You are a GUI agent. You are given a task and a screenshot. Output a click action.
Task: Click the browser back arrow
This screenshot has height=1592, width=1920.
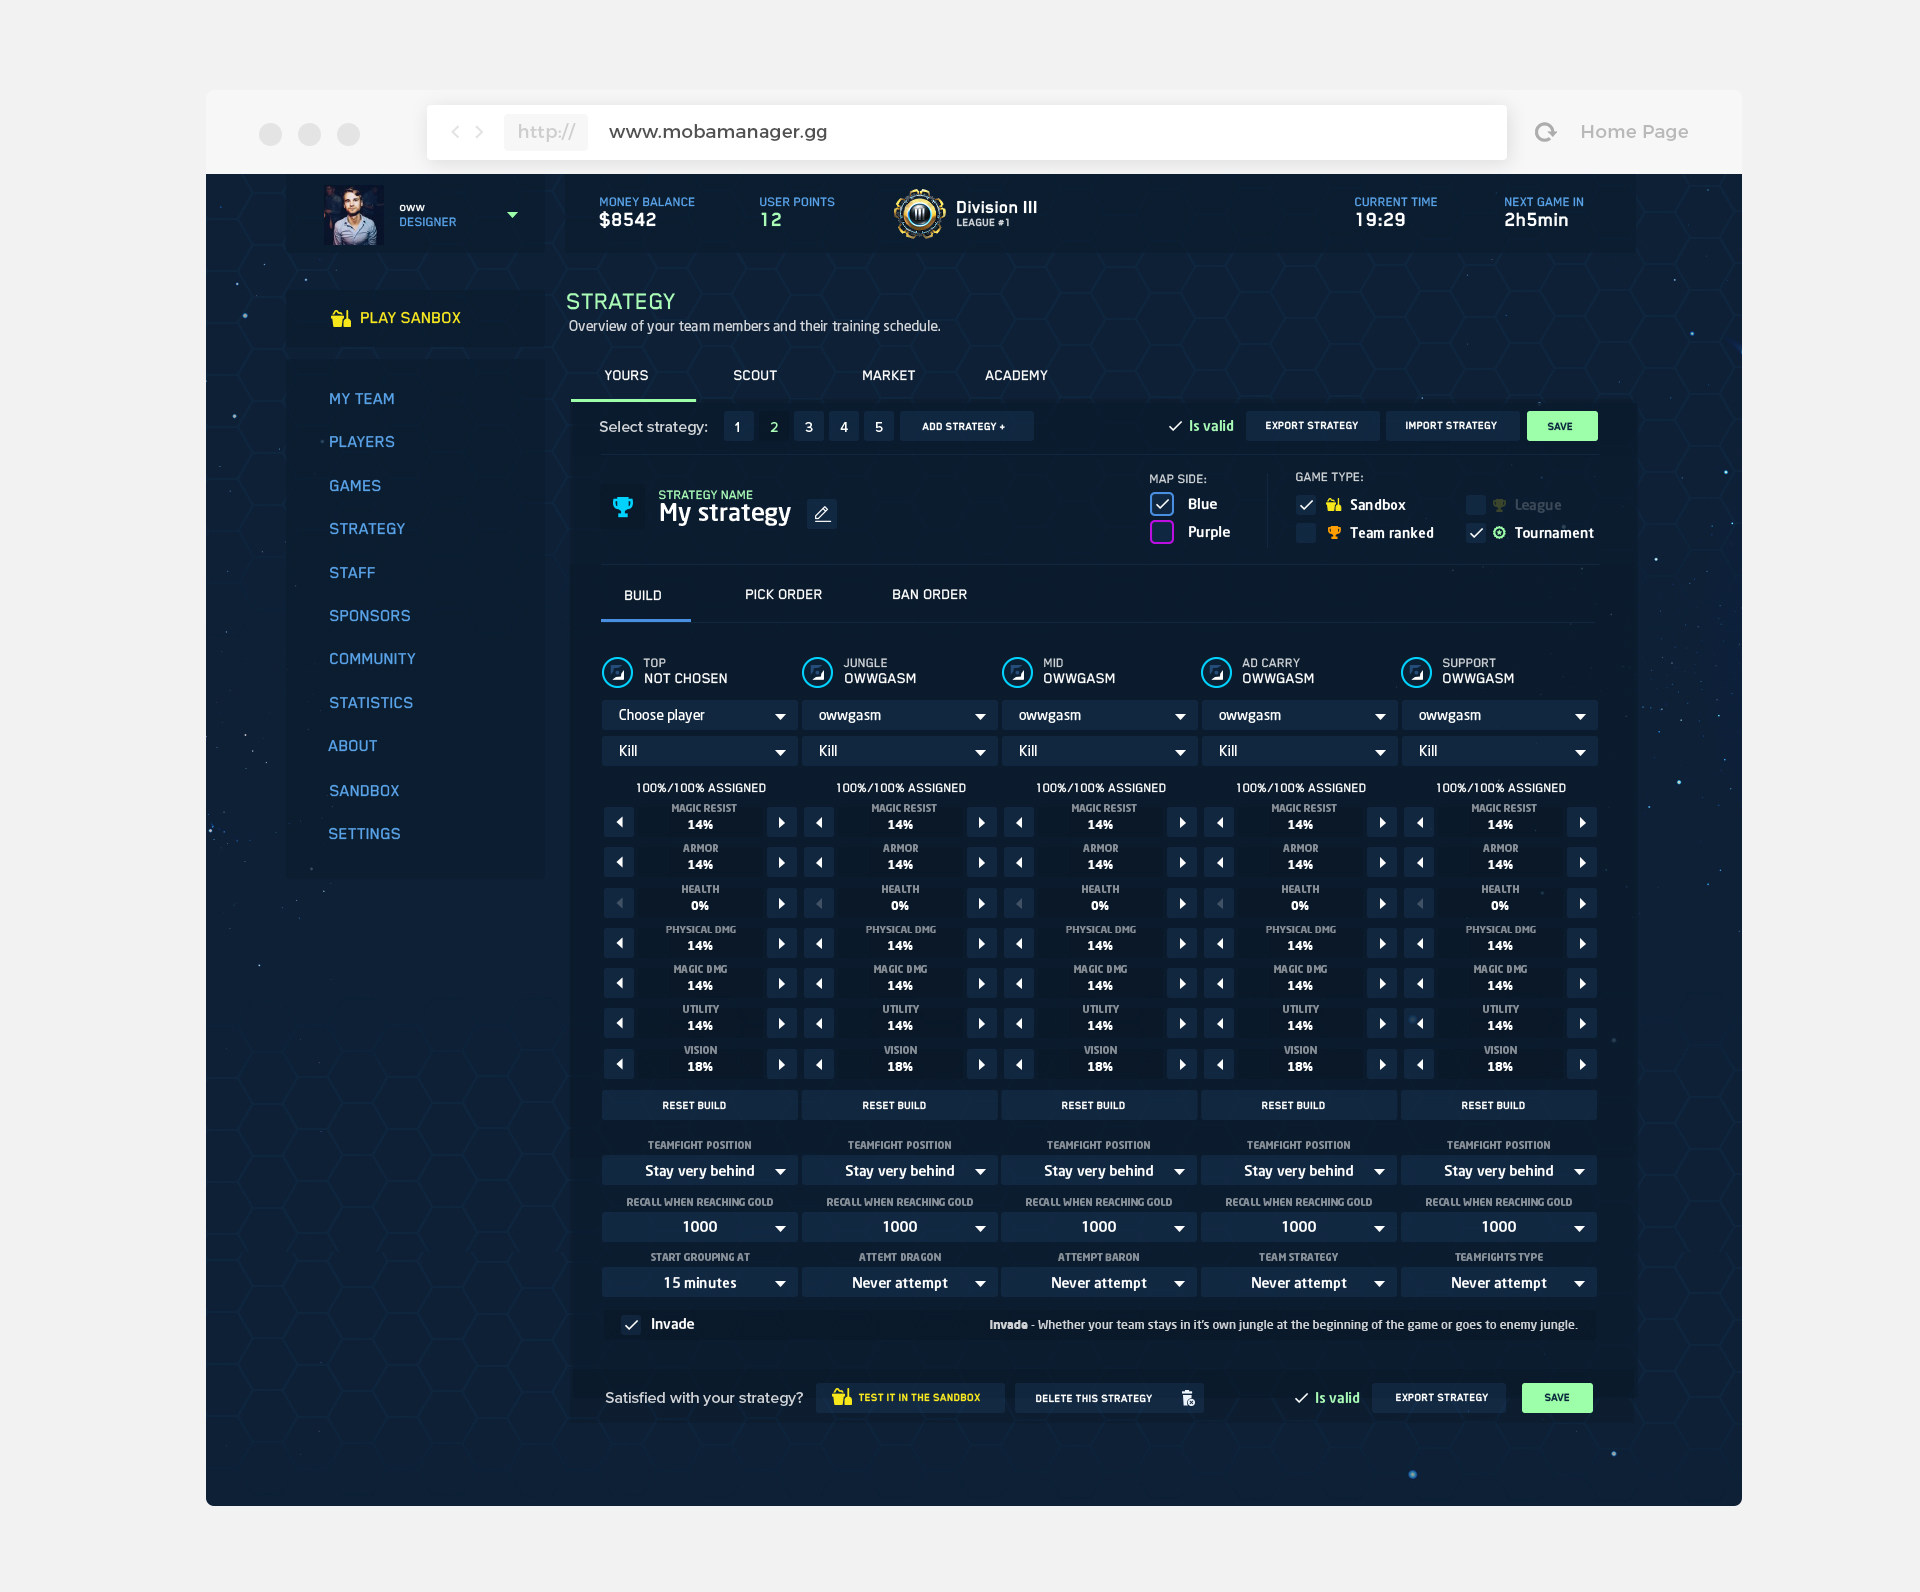coord(455,132)
